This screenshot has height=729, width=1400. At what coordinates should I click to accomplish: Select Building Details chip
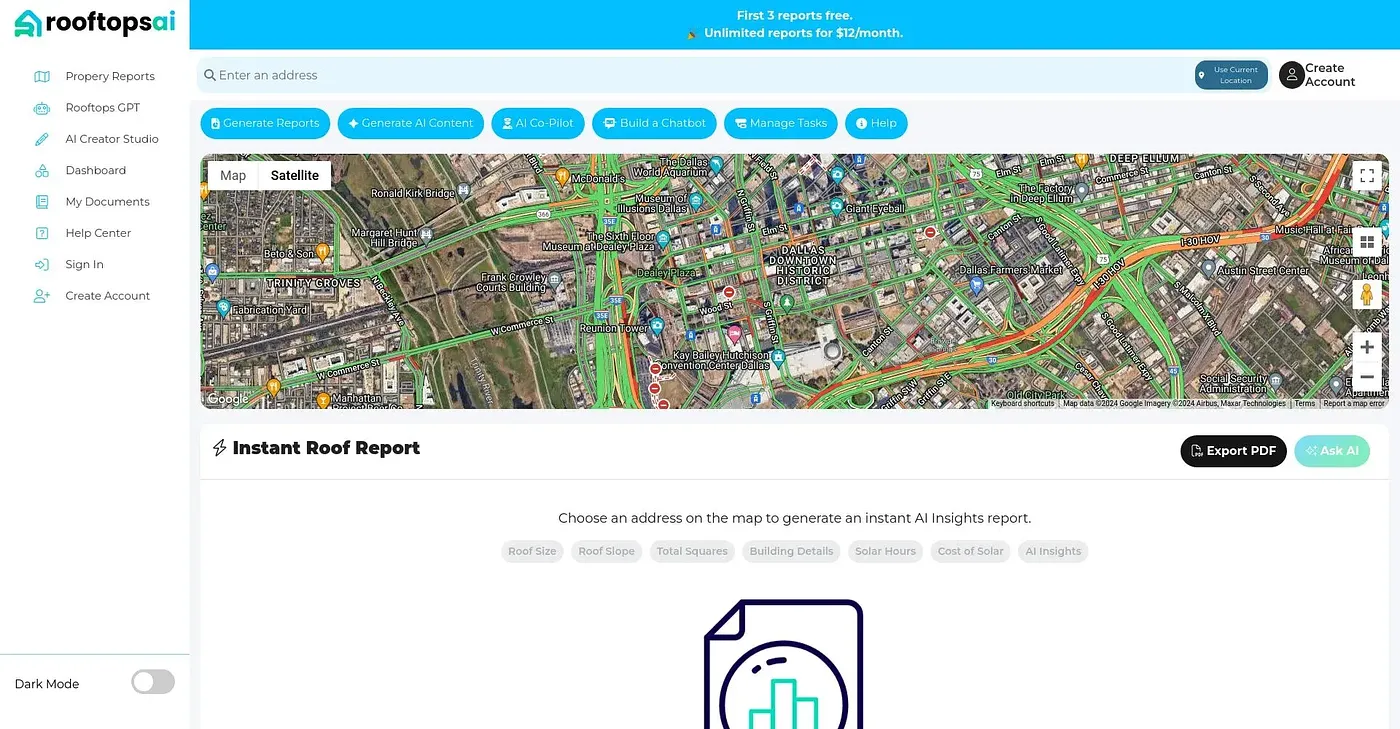(791, 551)
